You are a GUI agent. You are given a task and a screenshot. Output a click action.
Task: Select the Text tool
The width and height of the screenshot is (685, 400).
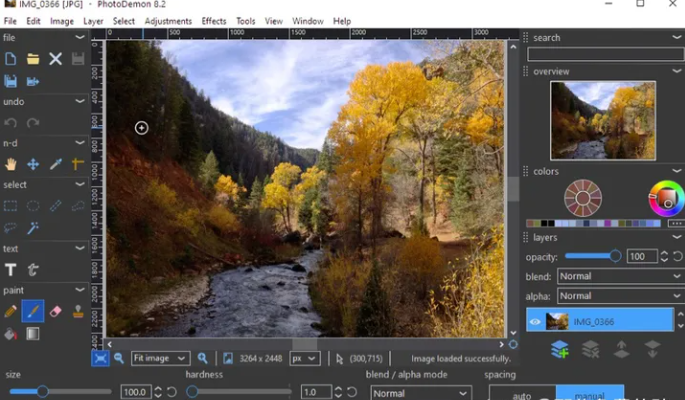[11, 269]
